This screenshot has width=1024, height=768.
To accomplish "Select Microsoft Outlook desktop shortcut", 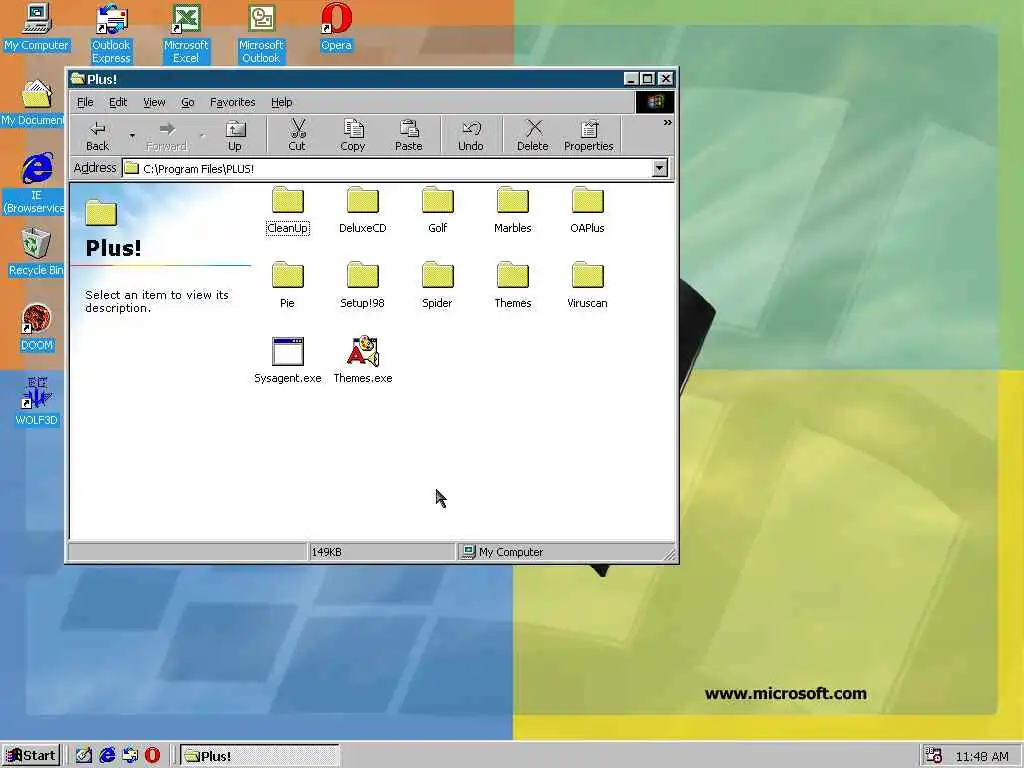I will point(261,34).
